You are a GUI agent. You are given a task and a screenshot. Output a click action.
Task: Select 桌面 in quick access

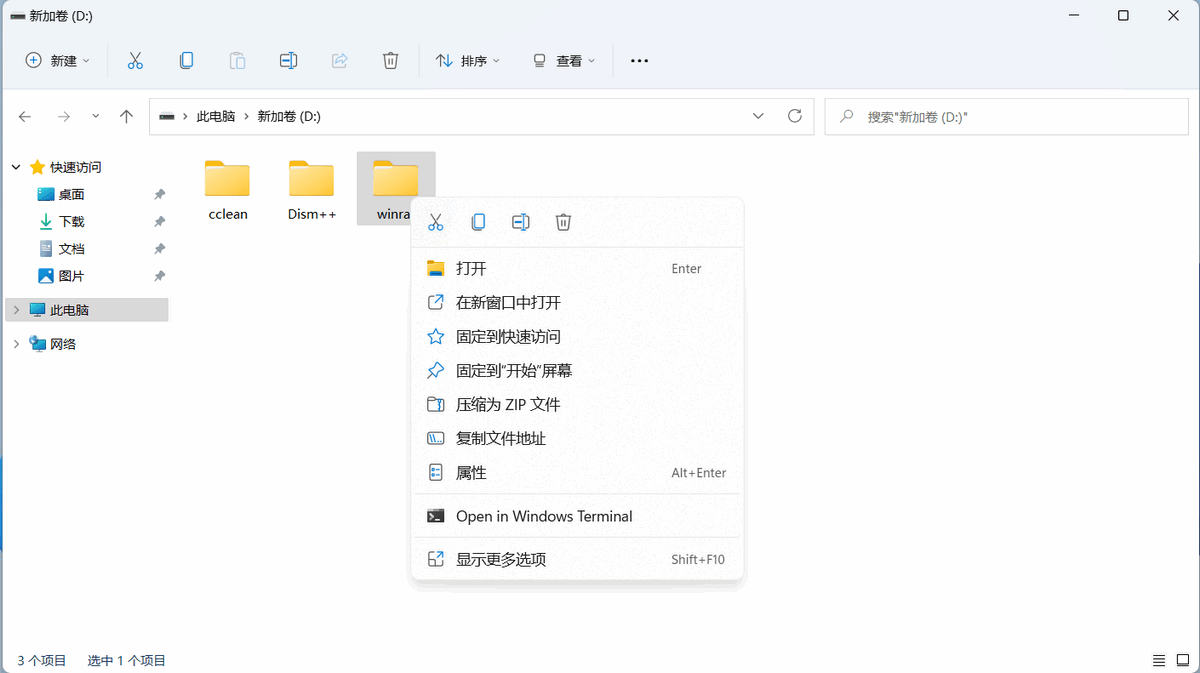point(71,195)
